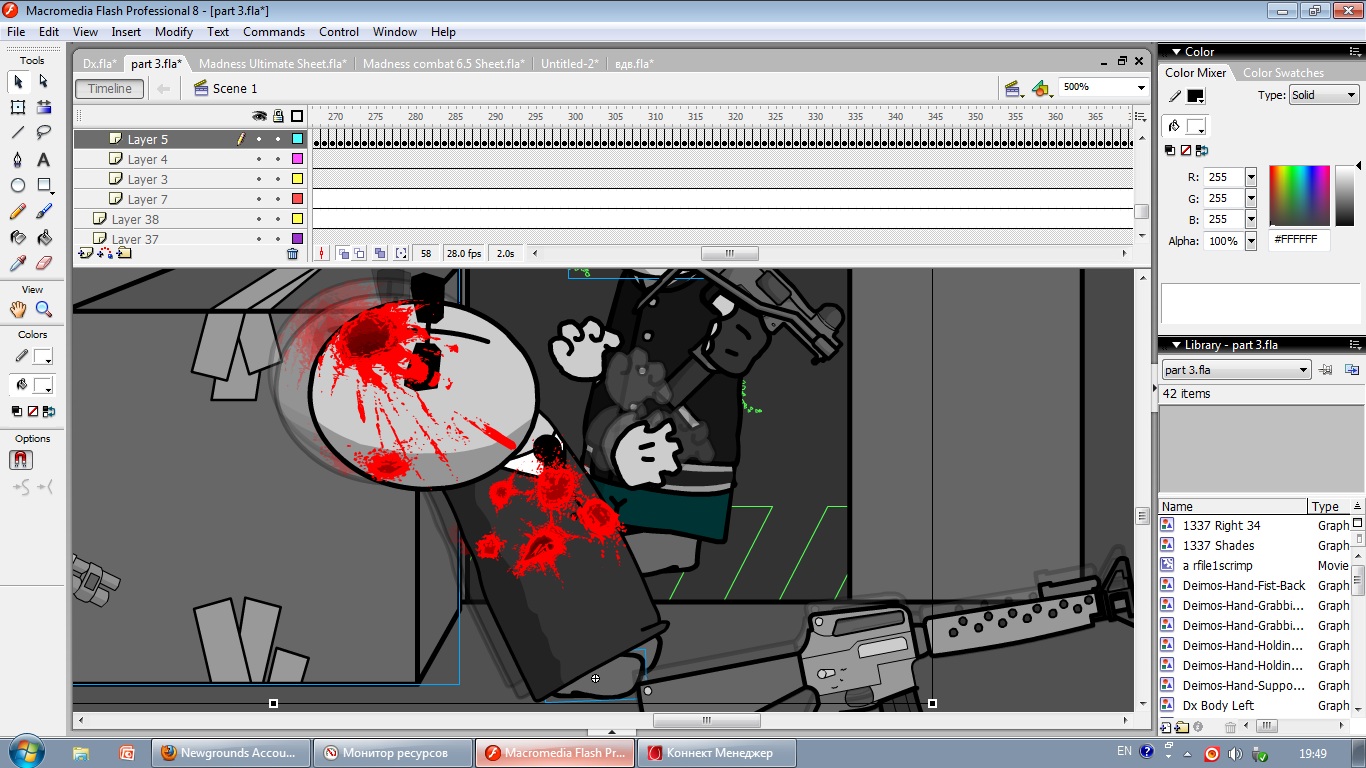The image size is (1366, 768).
Task: Select the Subselection tool
Action: tap(43, 81)
